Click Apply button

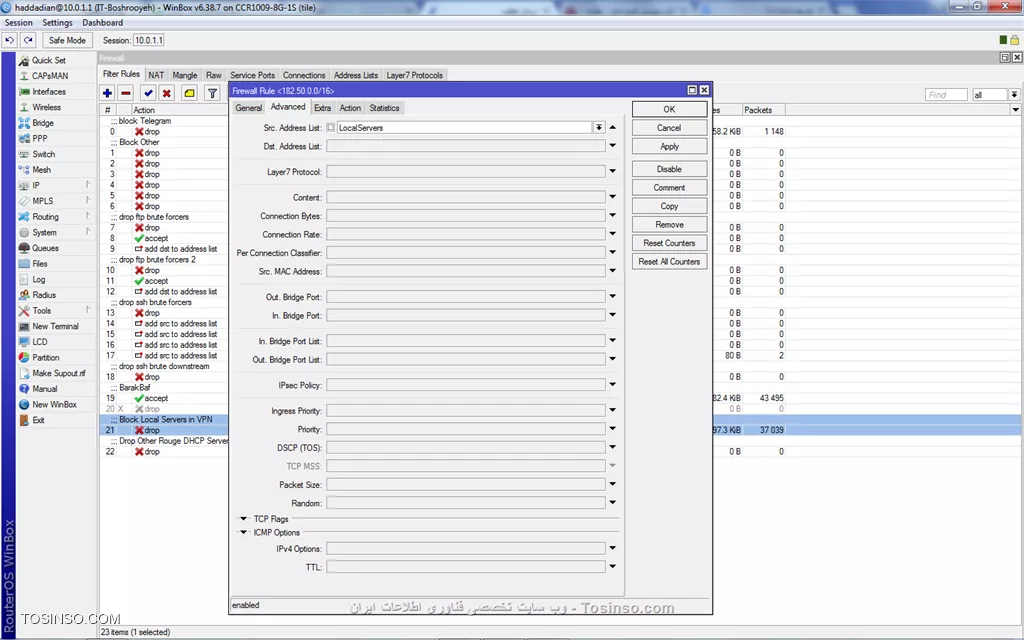point(669,146)
